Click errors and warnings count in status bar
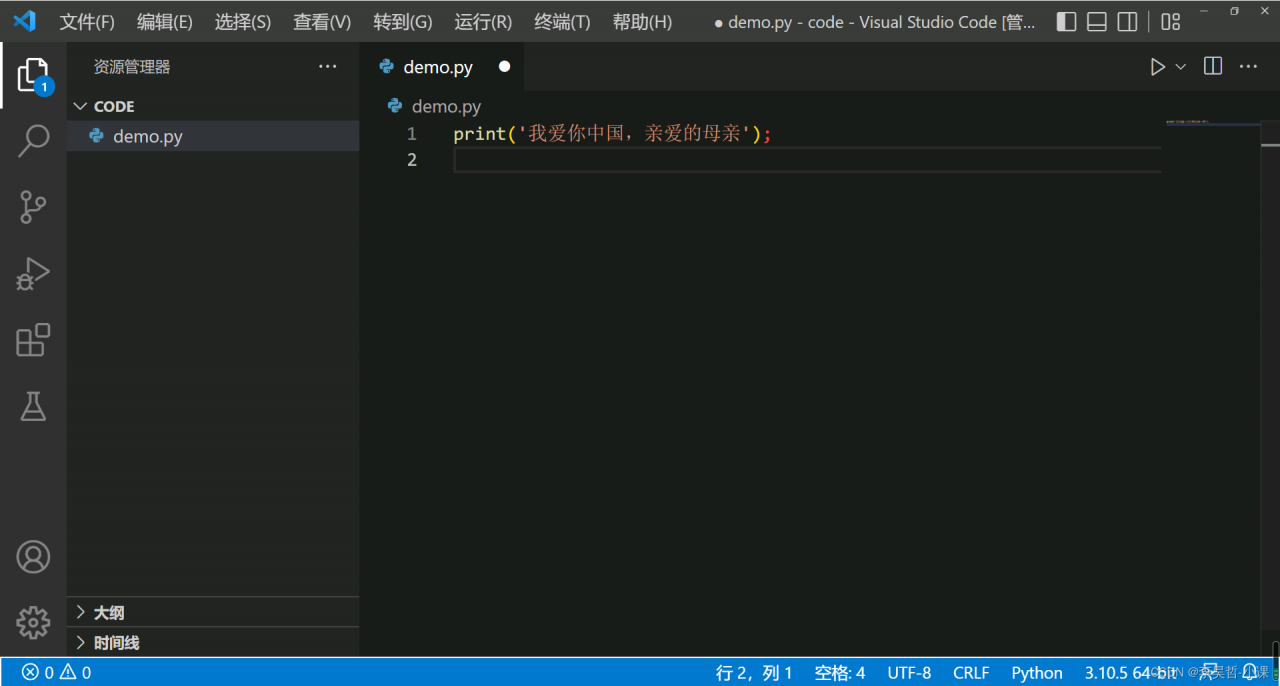Viewport: 1280px width, 686px height. click(57, 673)
